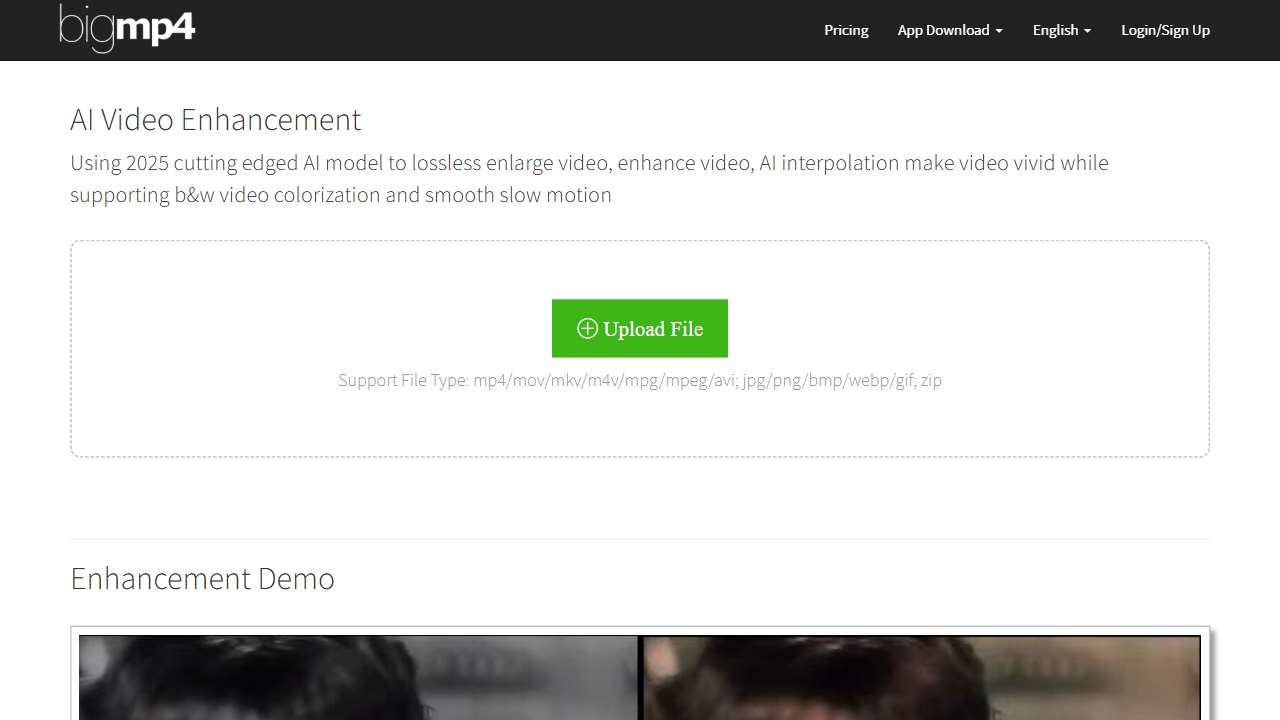Click the caret arrow next to App Download

999,31
